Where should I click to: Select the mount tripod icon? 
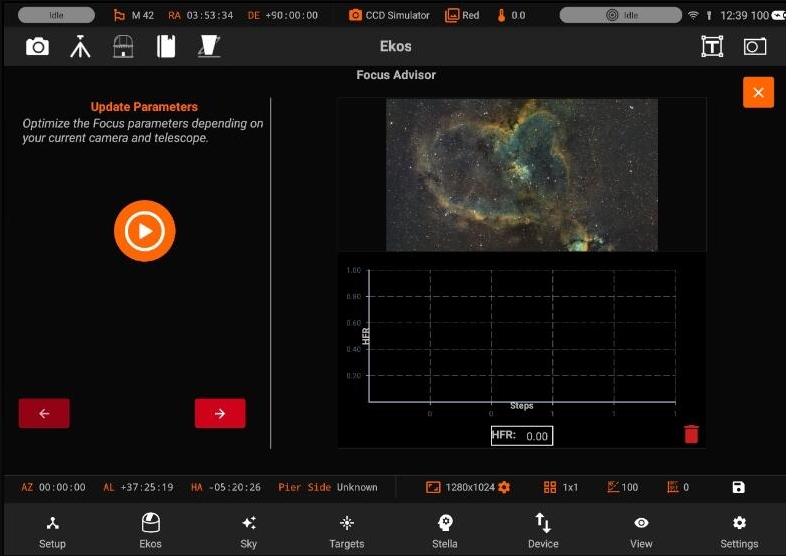80,47
